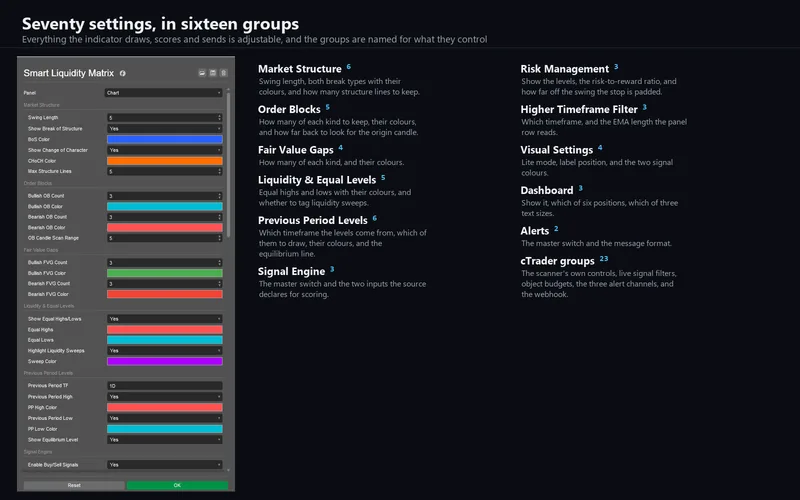Open the Enable Buy/Sell Signals dropdown
Viewport: 800px width, 500px height.
164,465
